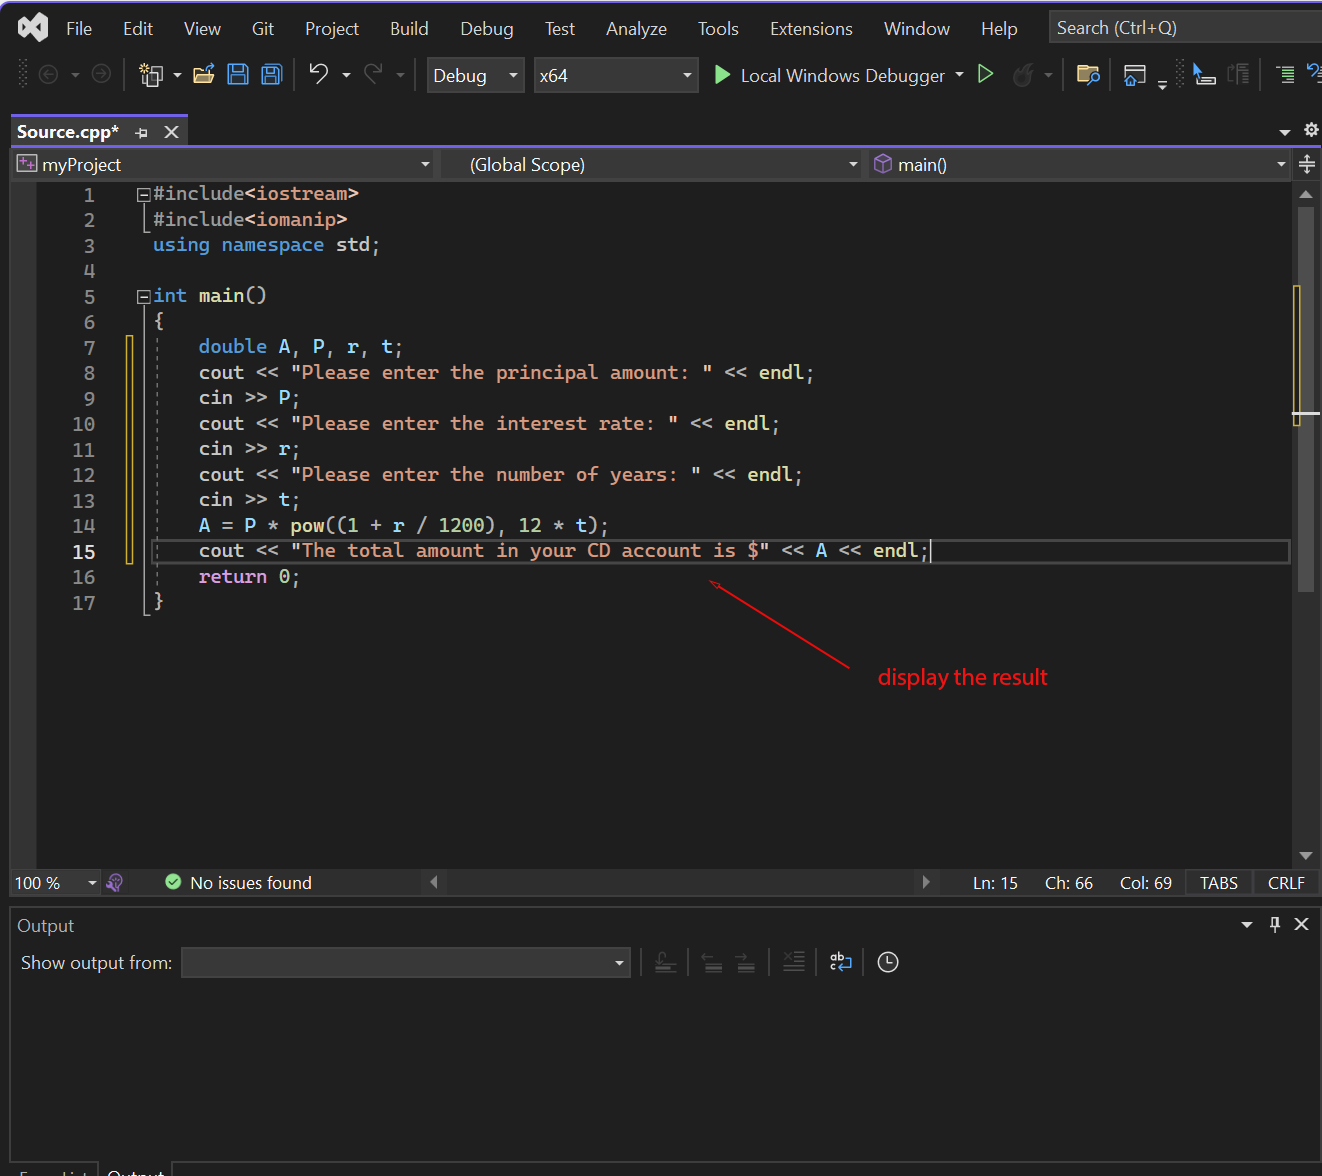Open the active documents list arrow above editor
Screen dimensions: 1322x1176
[1285, 132]
